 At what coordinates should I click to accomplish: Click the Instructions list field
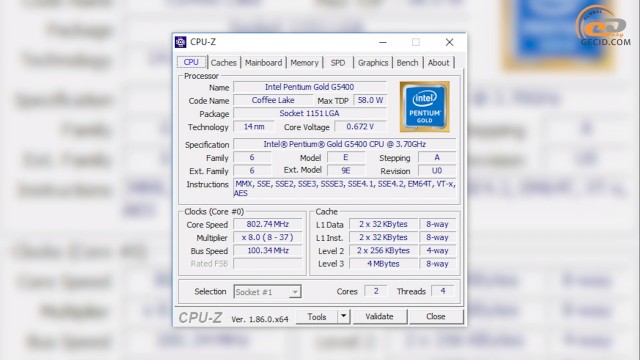pos(344,189)
